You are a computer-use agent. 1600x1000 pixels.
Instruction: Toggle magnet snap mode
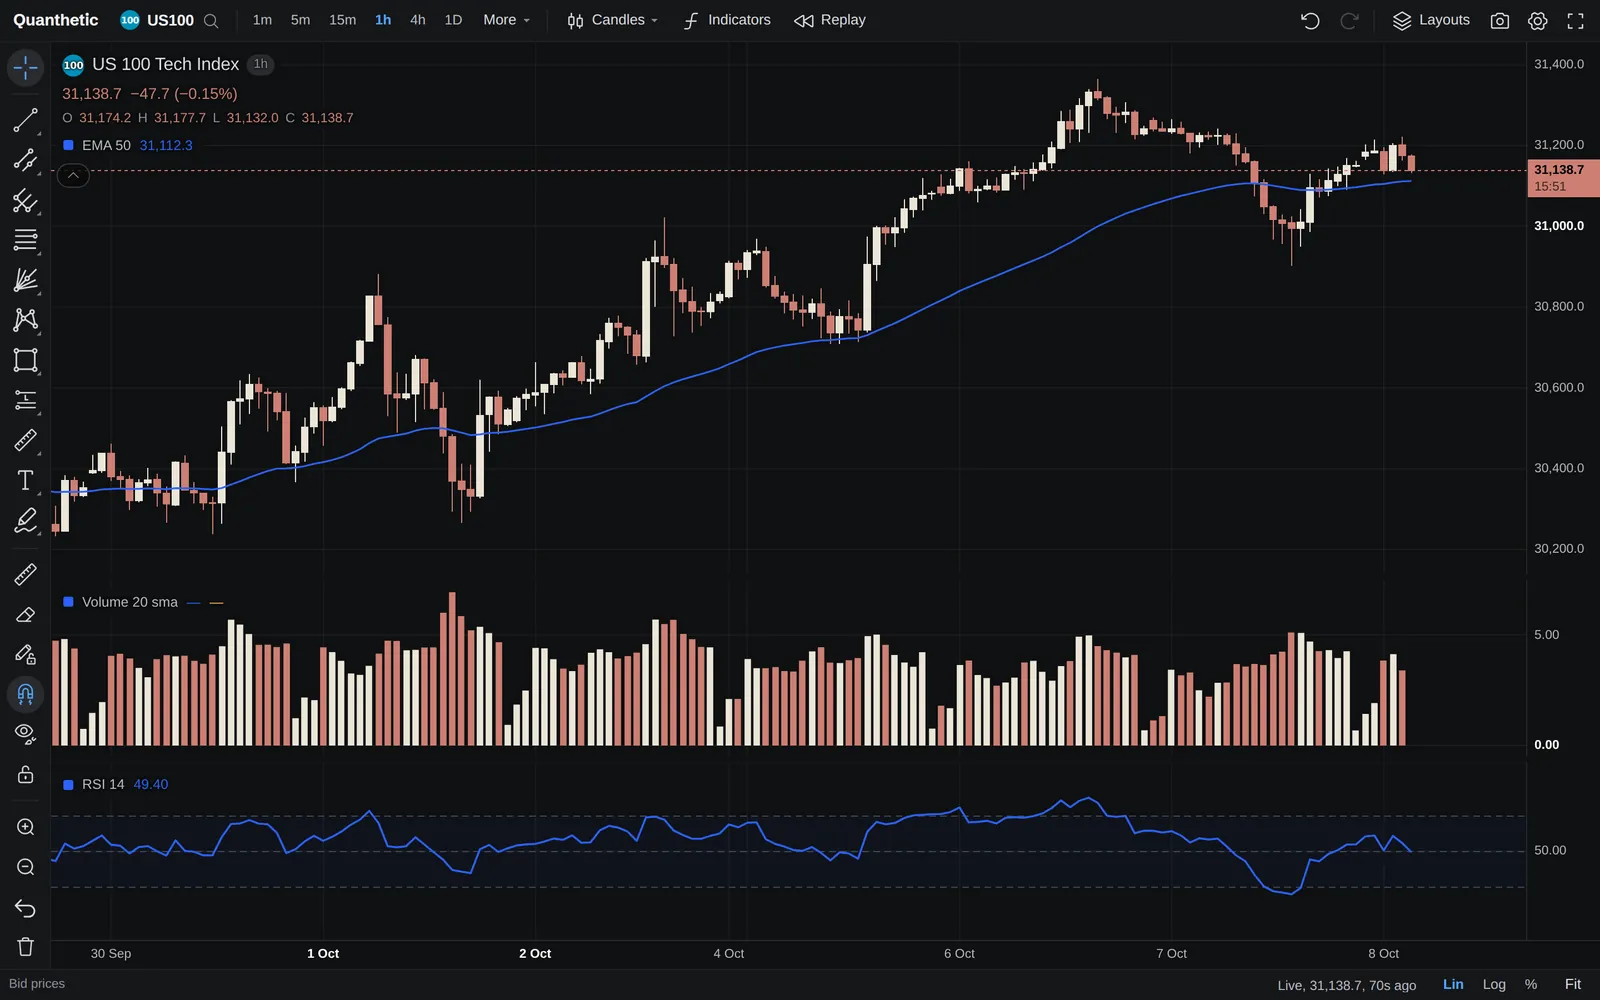click(x=25, y=694)
